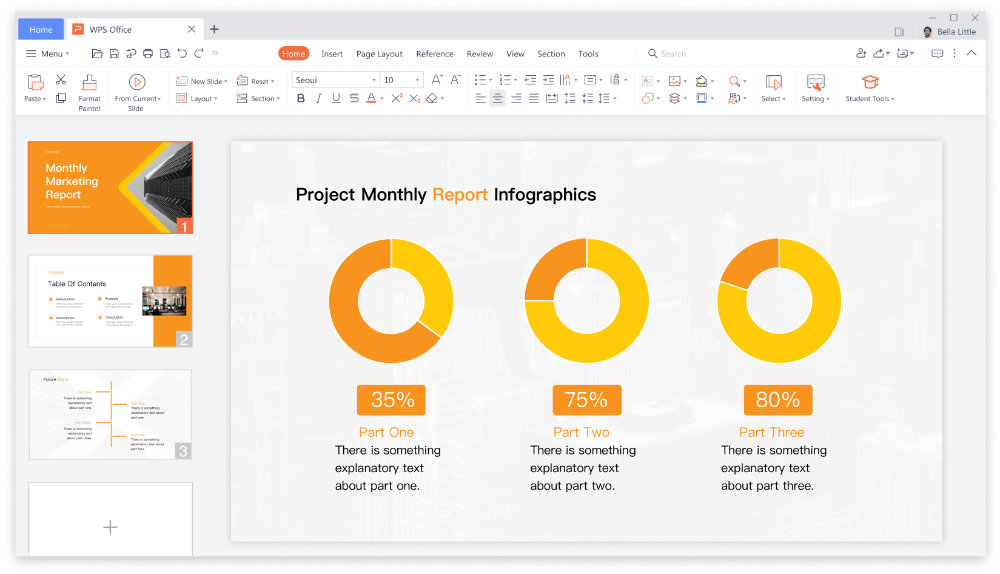Screen dimensions: 1000x574
Task: Open font color dropdown arrow
Action: coord(382,99)
